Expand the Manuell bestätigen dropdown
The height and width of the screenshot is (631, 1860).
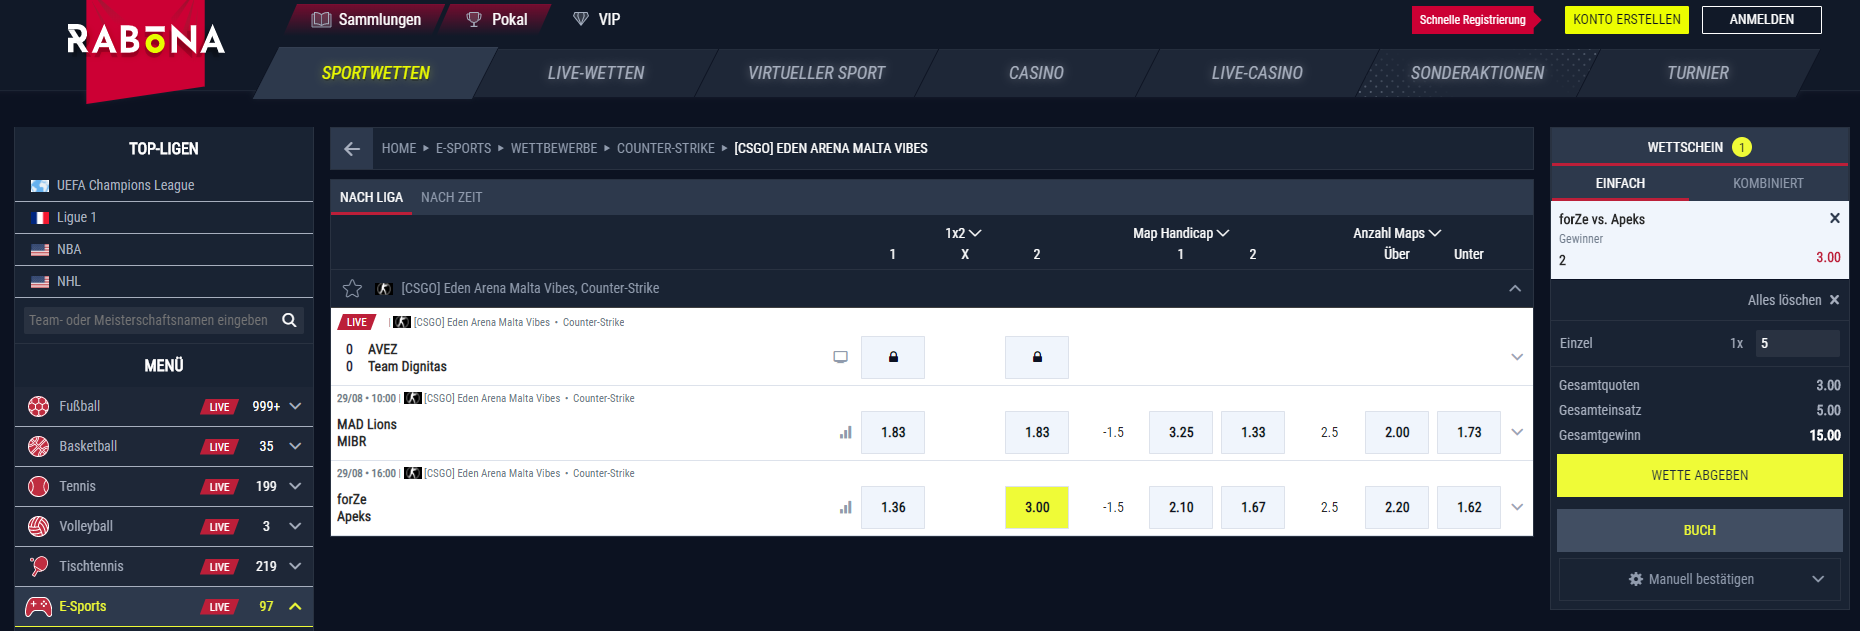(x=1818, y=579)
